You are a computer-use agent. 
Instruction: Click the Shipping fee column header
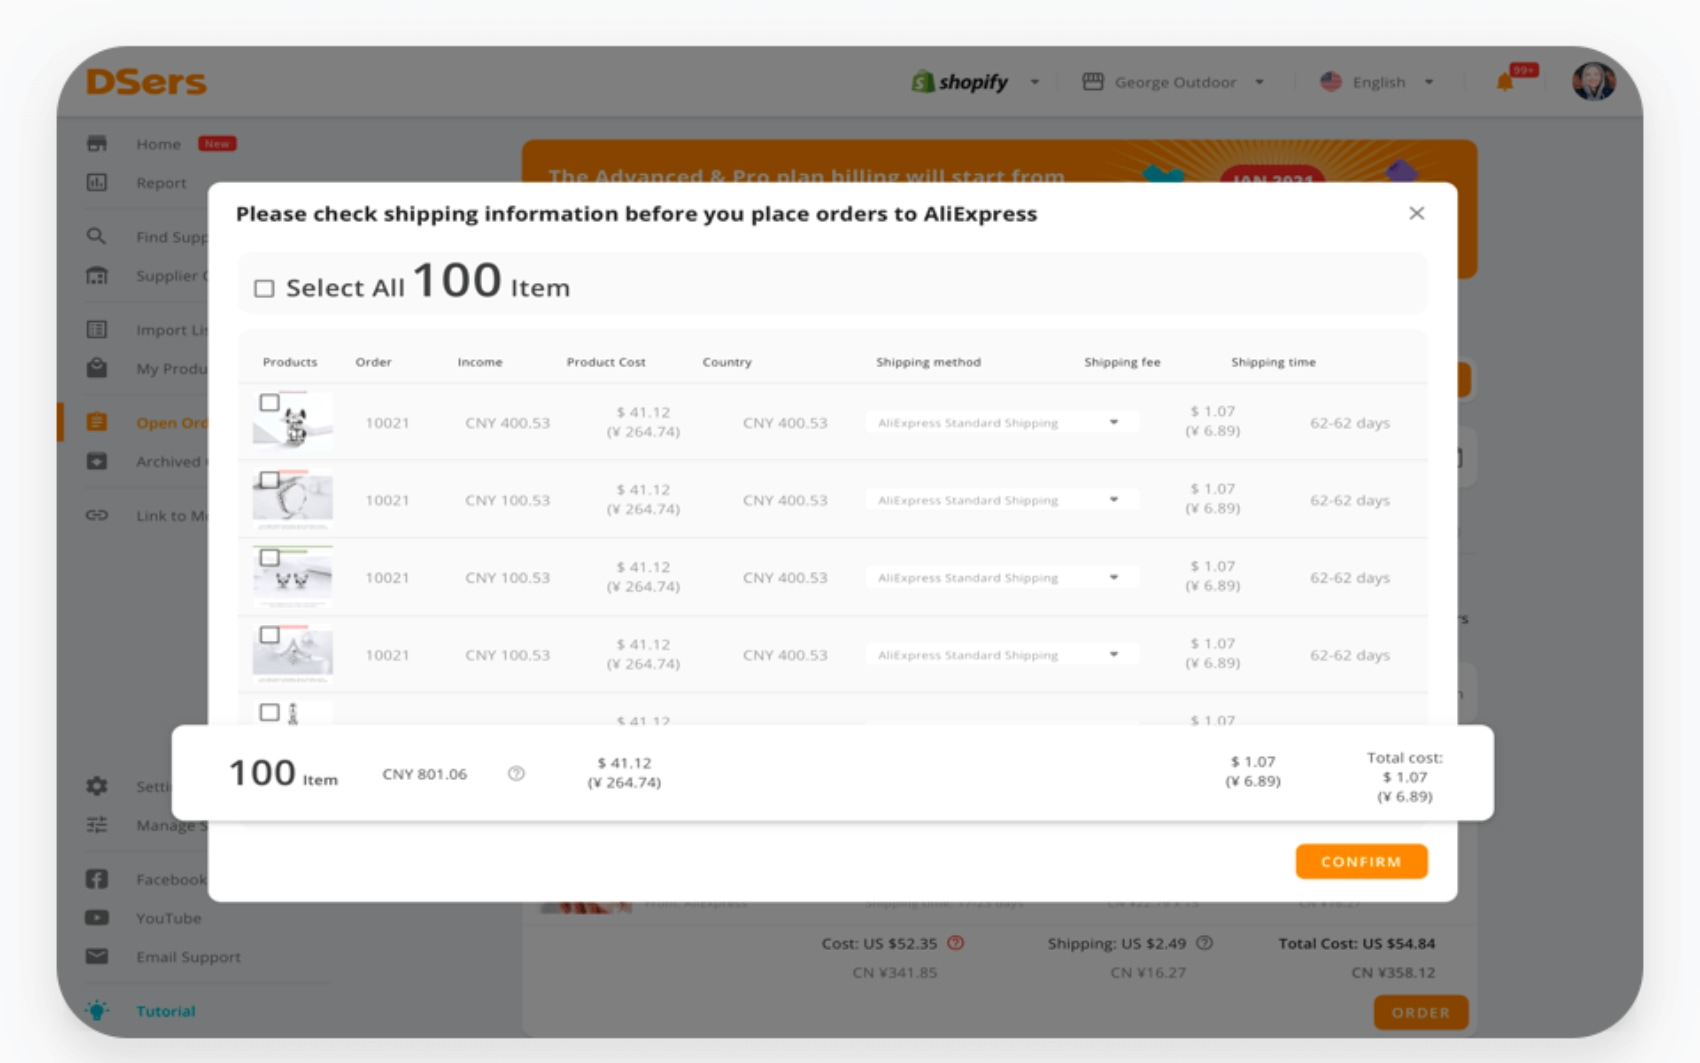1123,362
